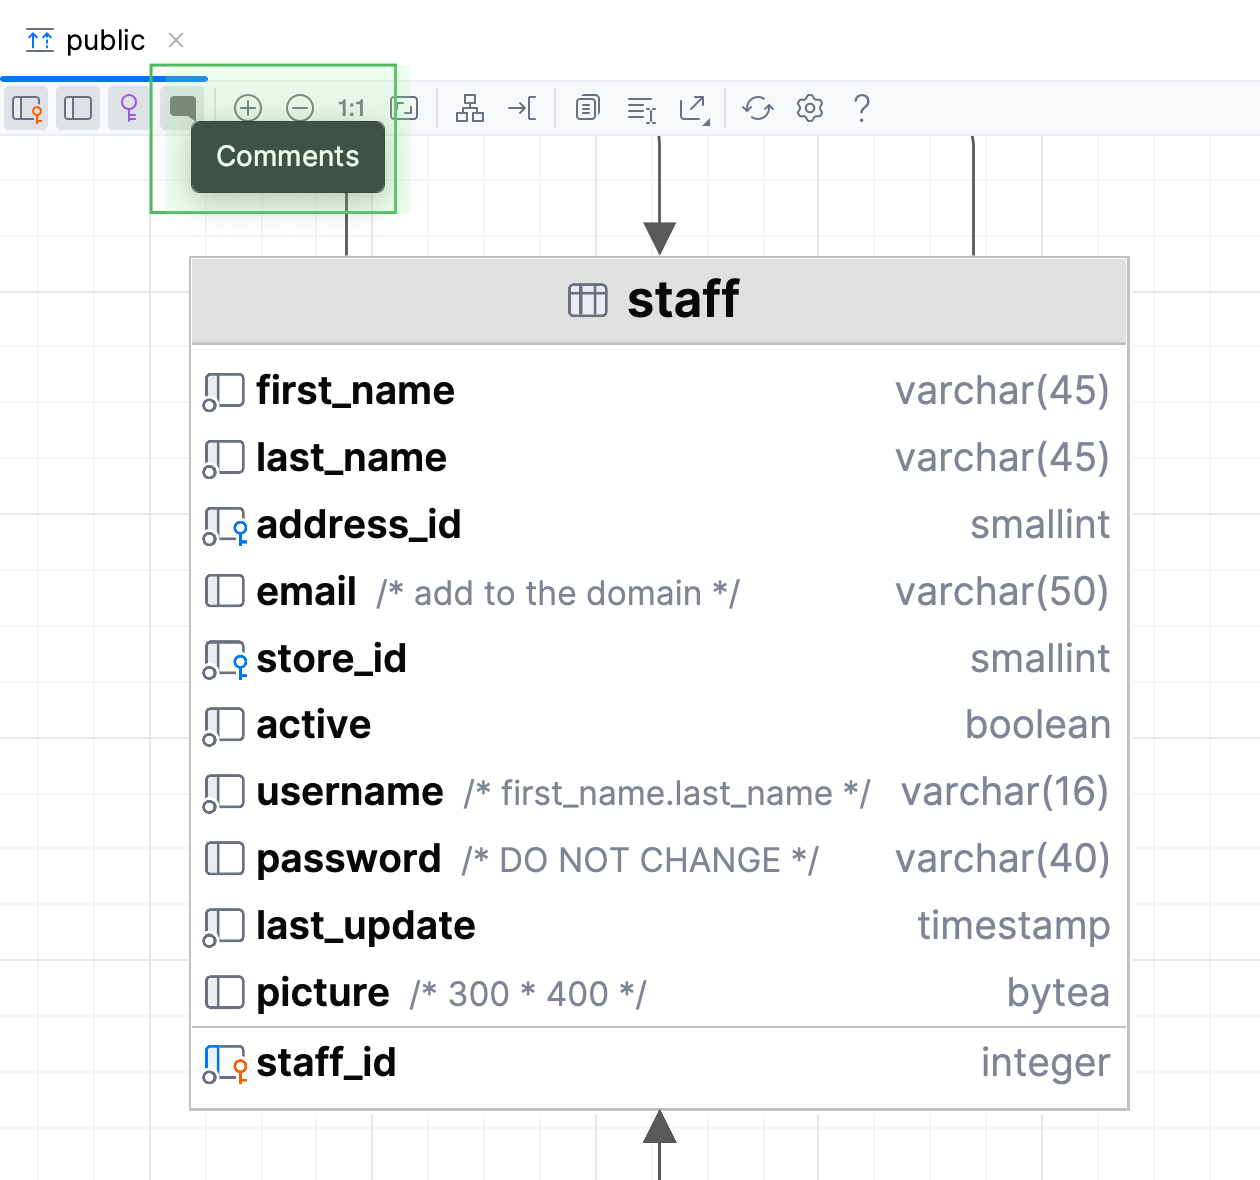This screenshot has height=1180, width=1260.
Task: Open diagram settings gear
Action: coord(810,108)
